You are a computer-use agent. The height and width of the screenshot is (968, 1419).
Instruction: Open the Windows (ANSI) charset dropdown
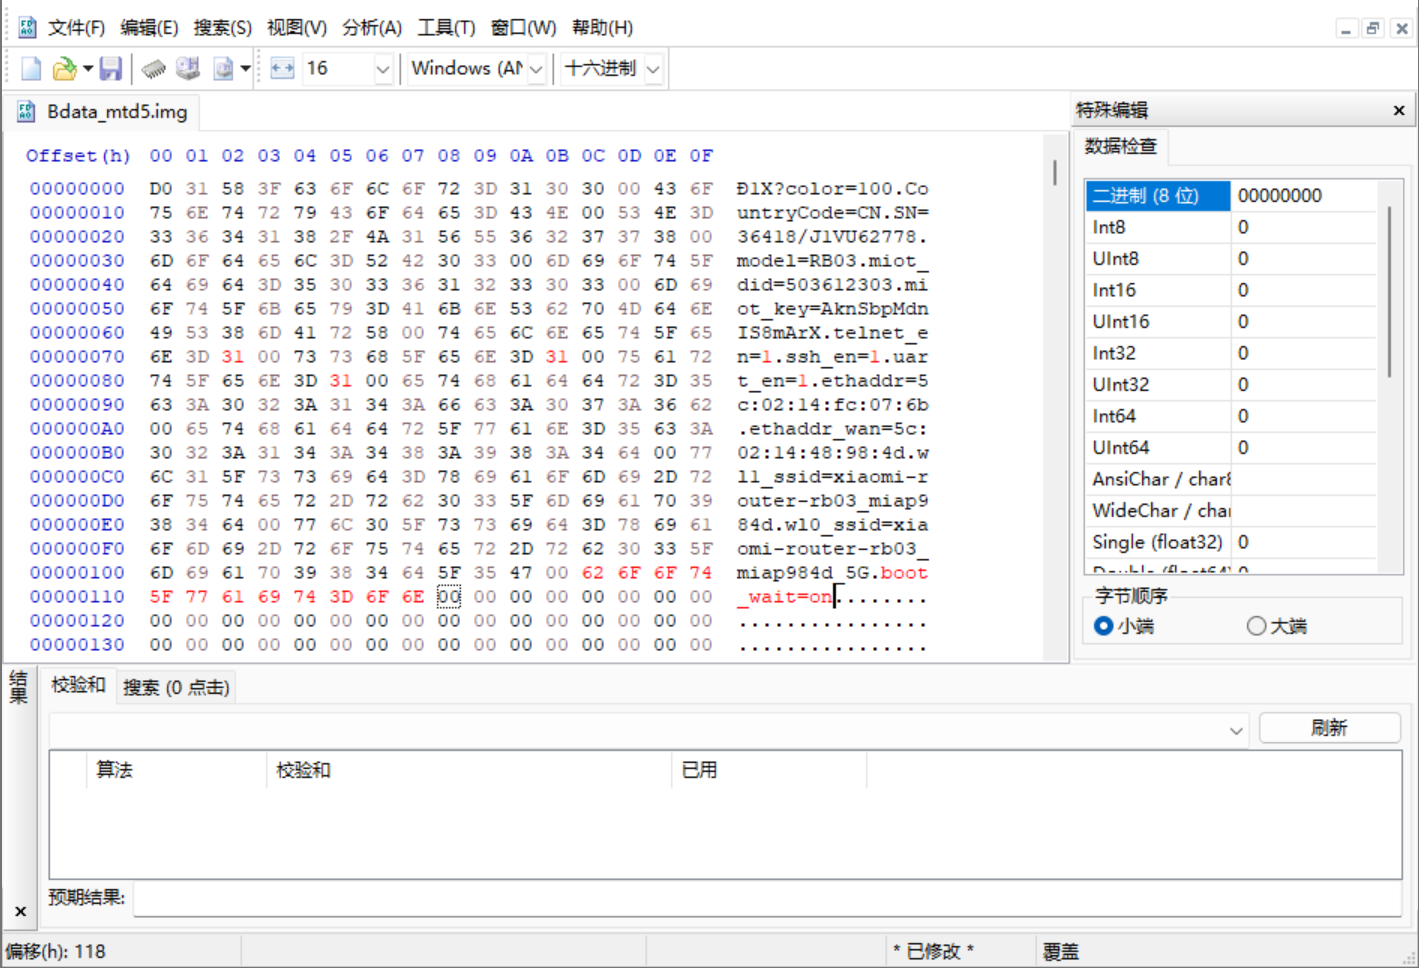[536, 69]
